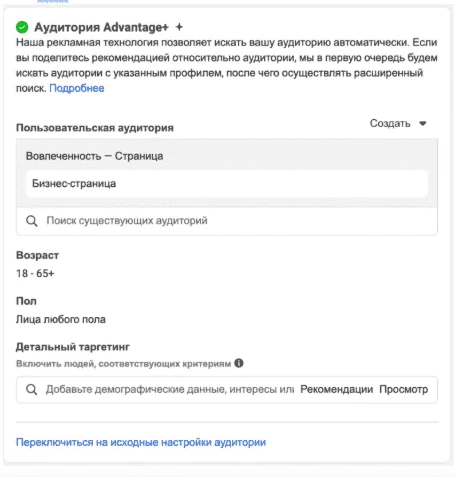Click the Аудитория Advantage+ heading

click(x=101, y=27)
